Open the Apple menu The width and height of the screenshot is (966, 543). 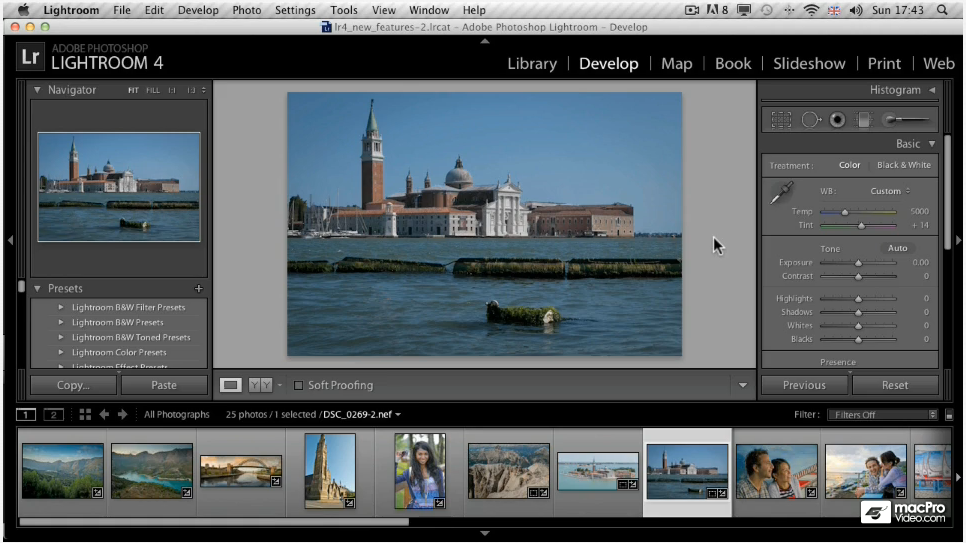pyautogui.click(x=23, y=10)
